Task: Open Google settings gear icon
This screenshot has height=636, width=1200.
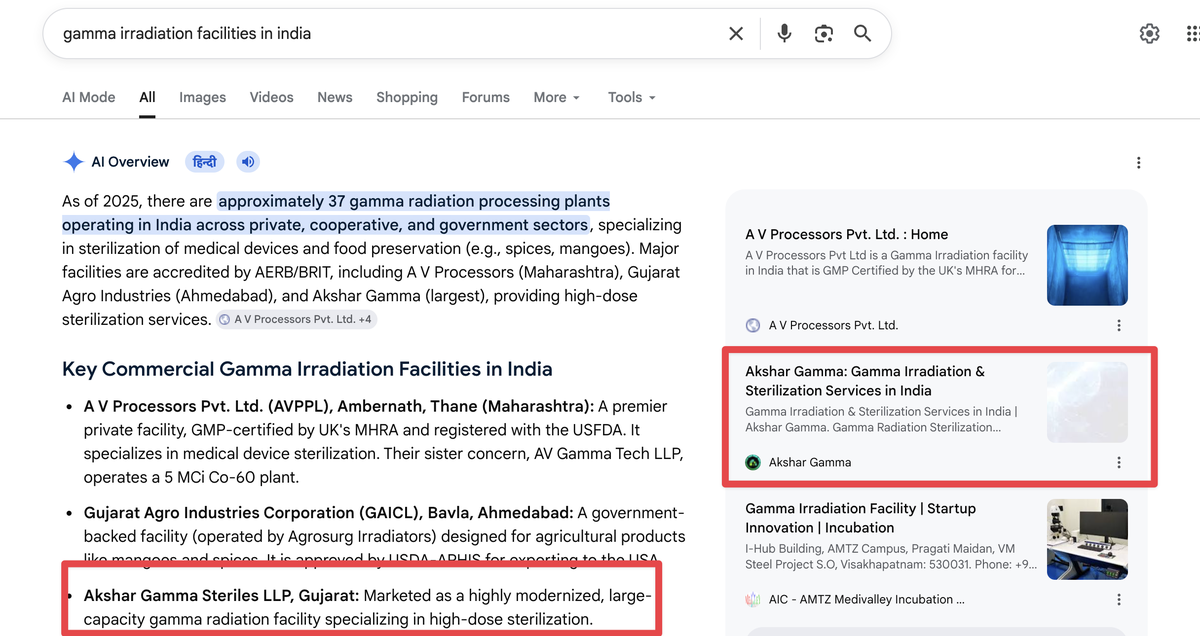Action: click(1150, 33)
